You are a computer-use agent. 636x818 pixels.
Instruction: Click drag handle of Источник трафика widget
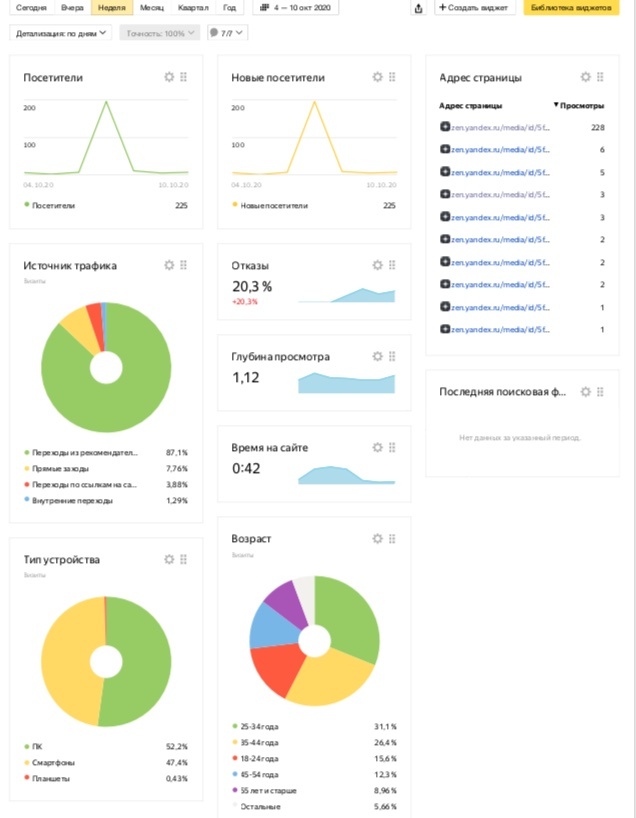[x=184, y=265]
